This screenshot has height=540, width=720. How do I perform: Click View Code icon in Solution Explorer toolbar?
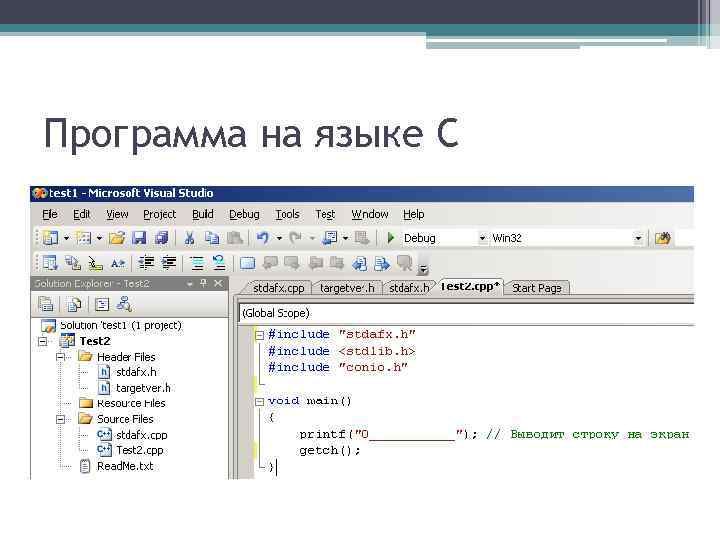coord(101,304)
